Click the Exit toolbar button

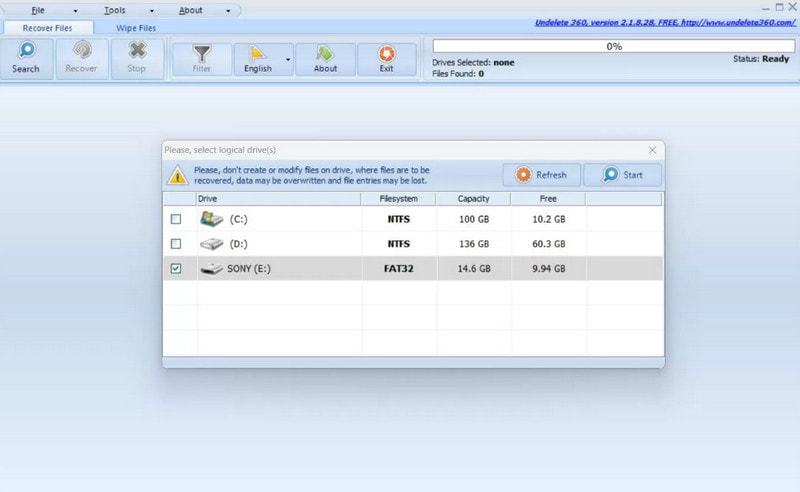click(x=386, y=59)
